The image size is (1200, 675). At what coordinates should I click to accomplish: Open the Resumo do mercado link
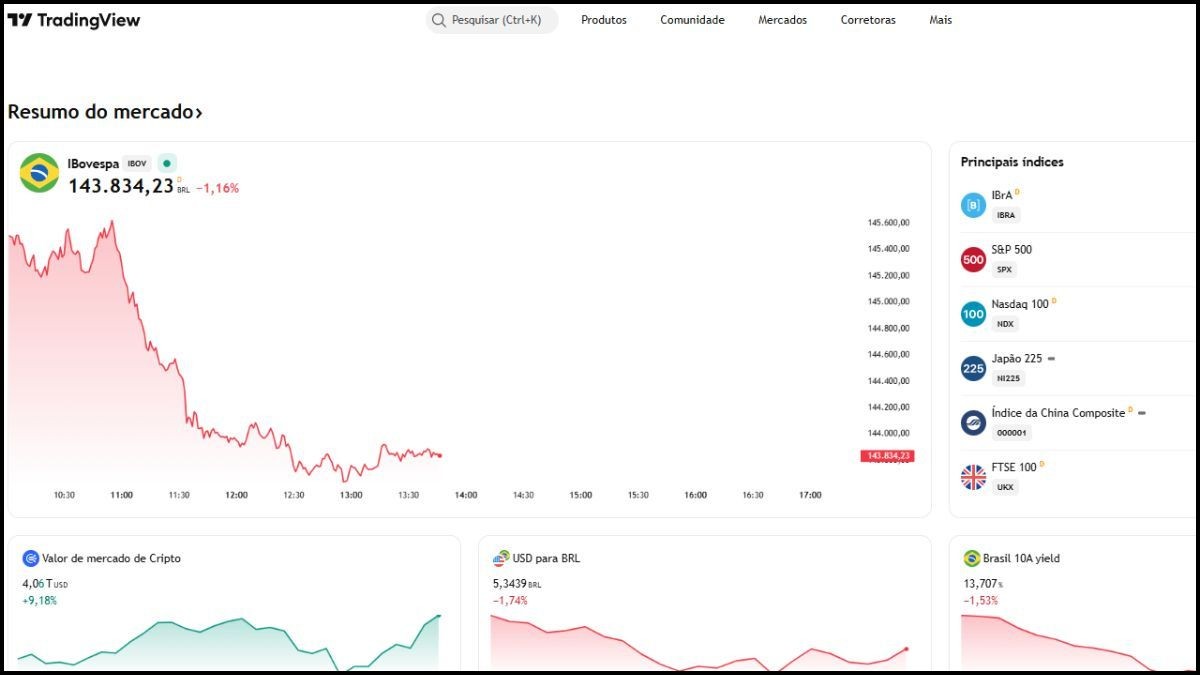click(x=105, y=112)
